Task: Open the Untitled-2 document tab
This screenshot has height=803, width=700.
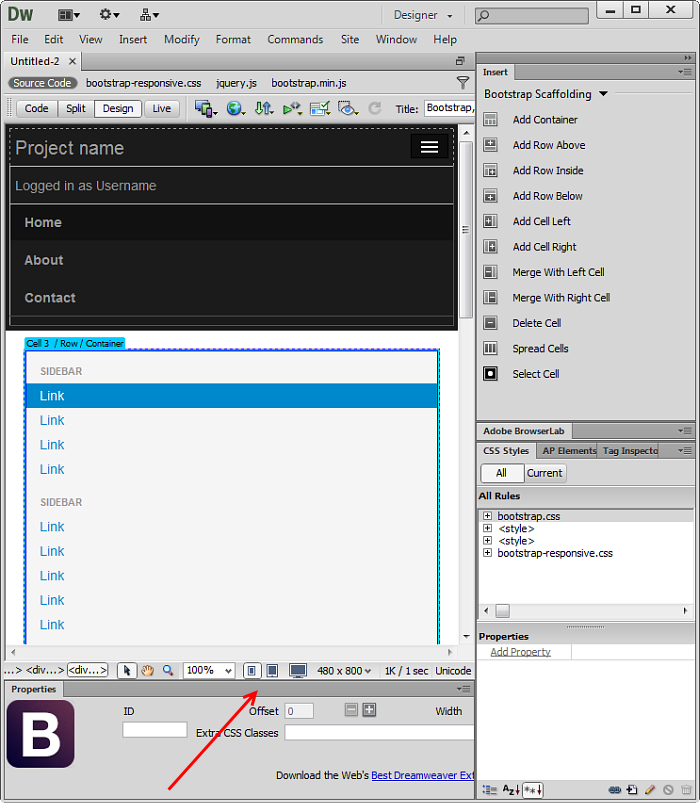Action: (x=35, y=61)
